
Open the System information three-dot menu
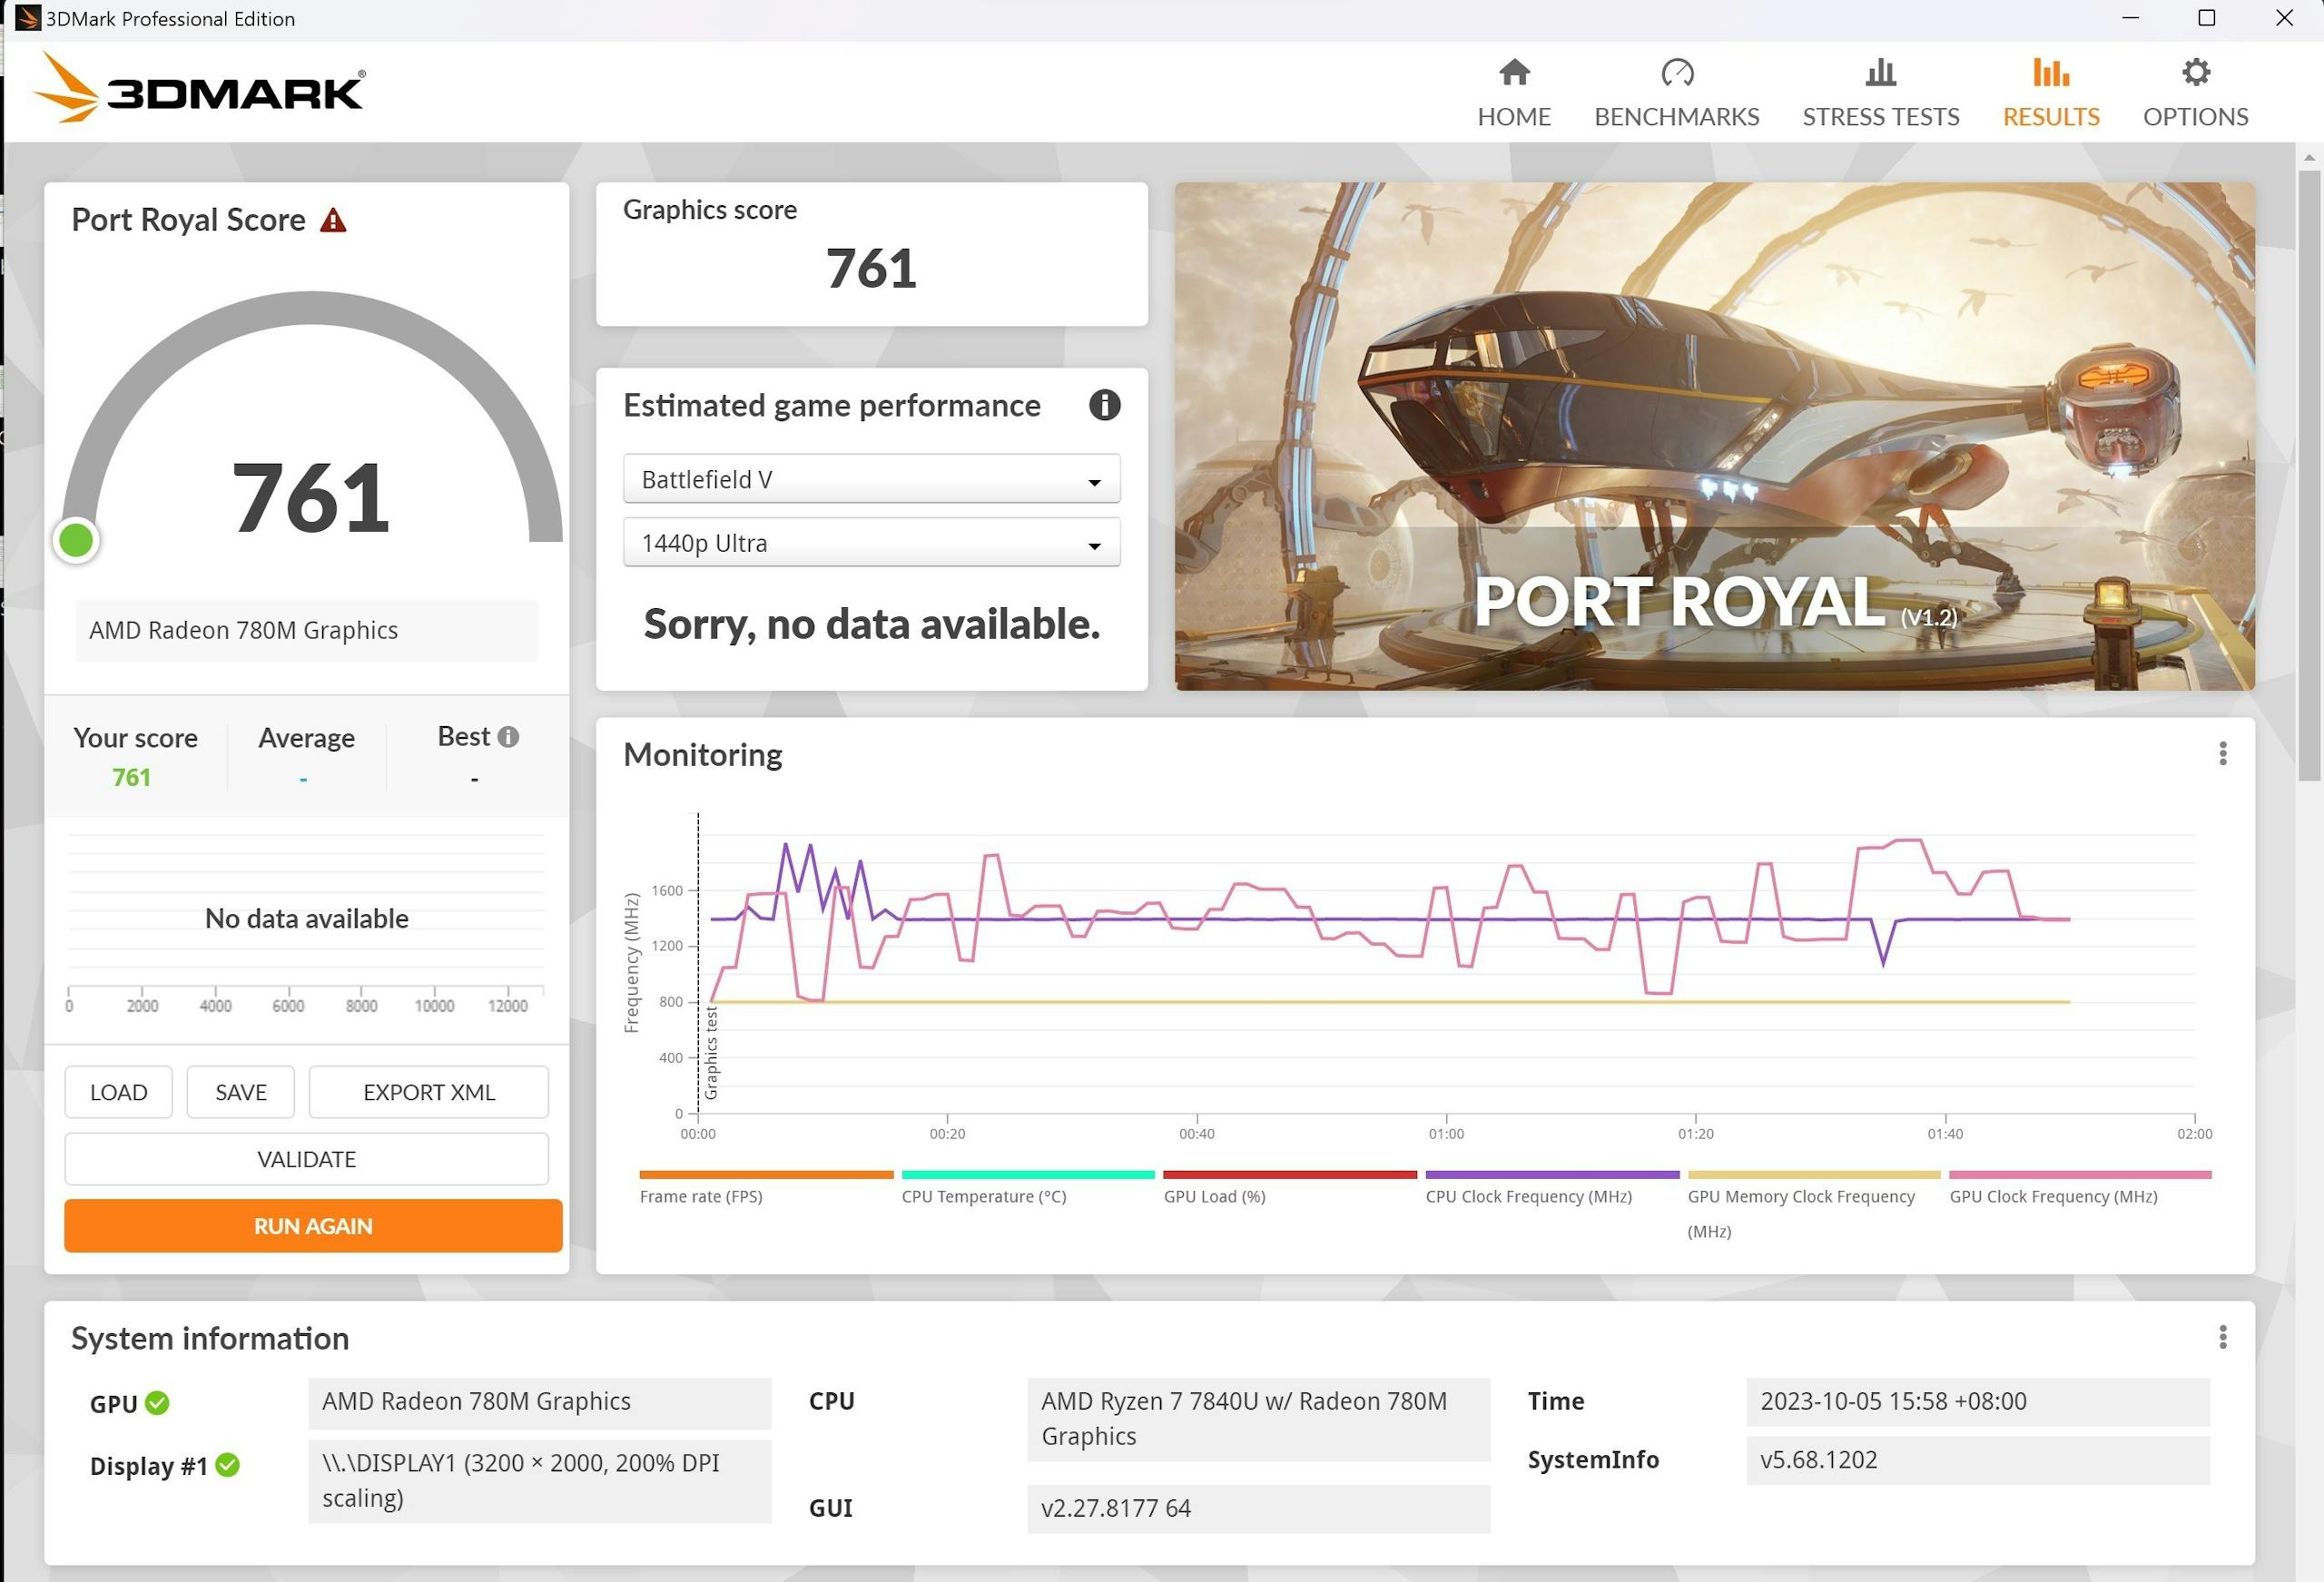click(2222, 1337)
